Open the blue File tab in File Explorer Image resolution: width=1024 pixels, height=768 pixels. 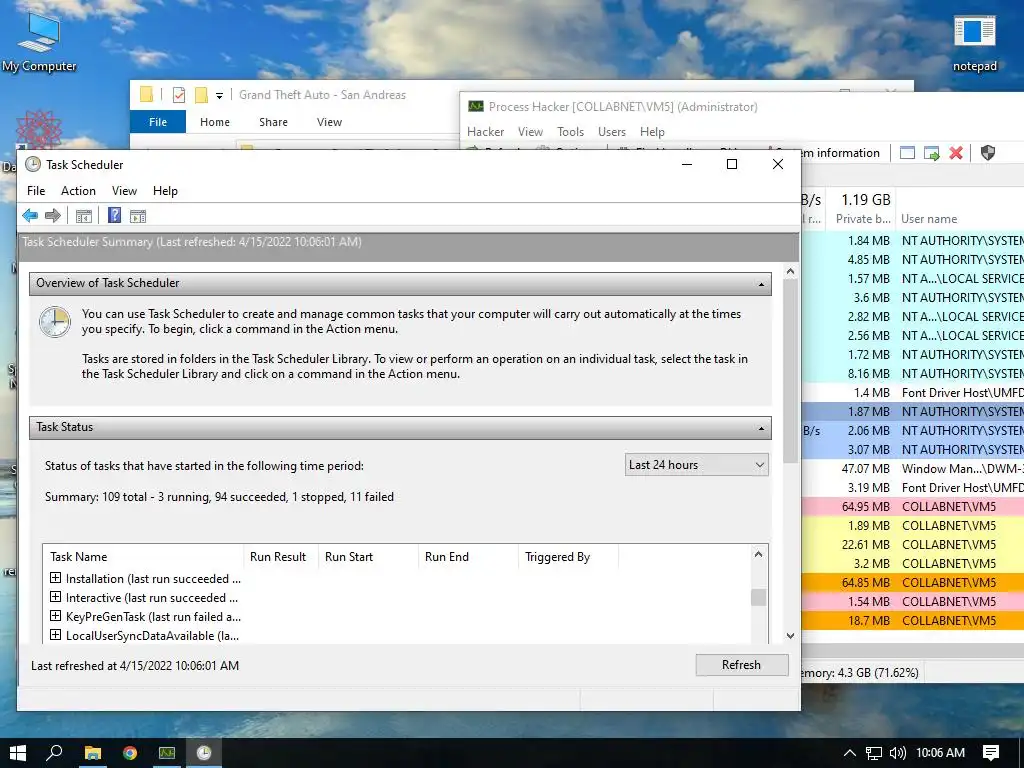(158, 122)
